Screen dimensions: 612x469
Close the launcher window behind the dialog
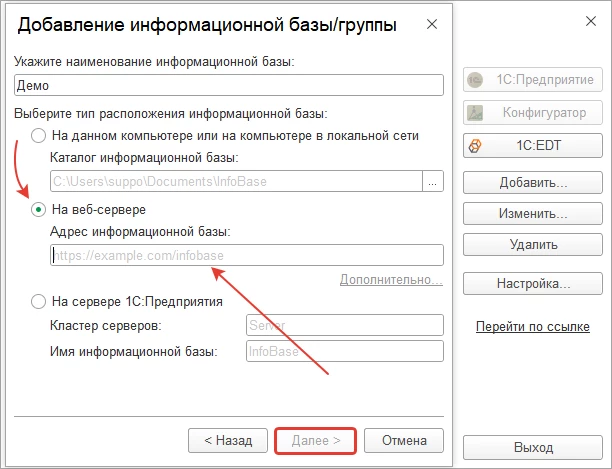(591, 21)
